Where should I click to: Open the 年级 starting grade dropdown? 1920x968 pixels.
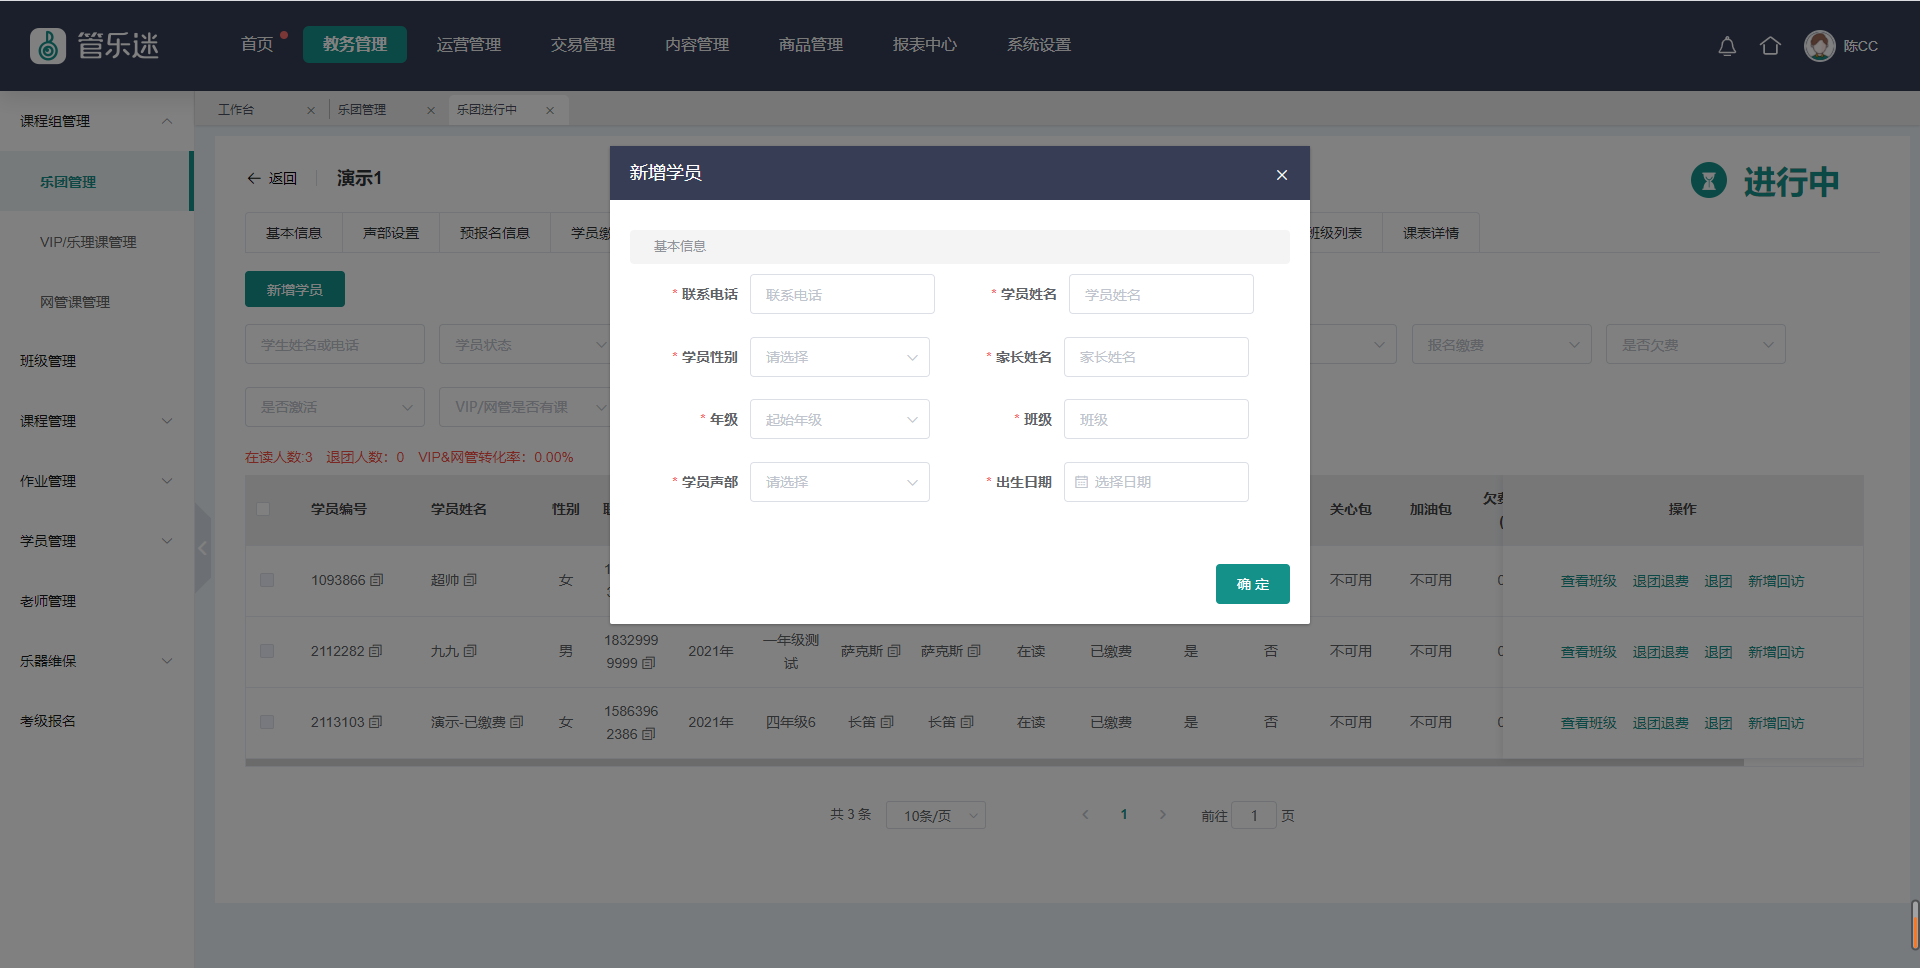[x=839, y=420]
